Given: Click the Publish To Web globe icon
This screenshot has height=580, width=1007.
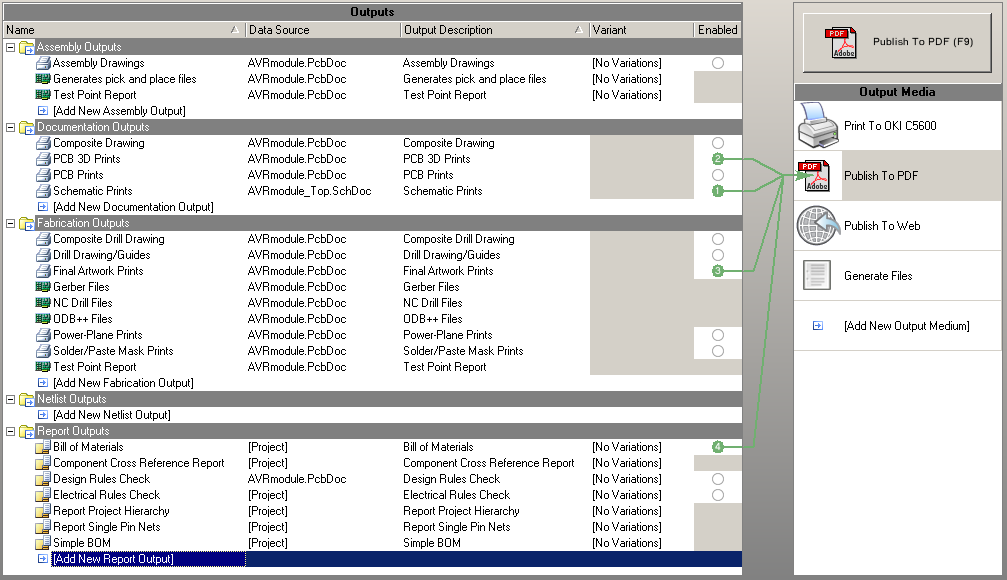Looking at the screenshot, I should click(818, 225).
